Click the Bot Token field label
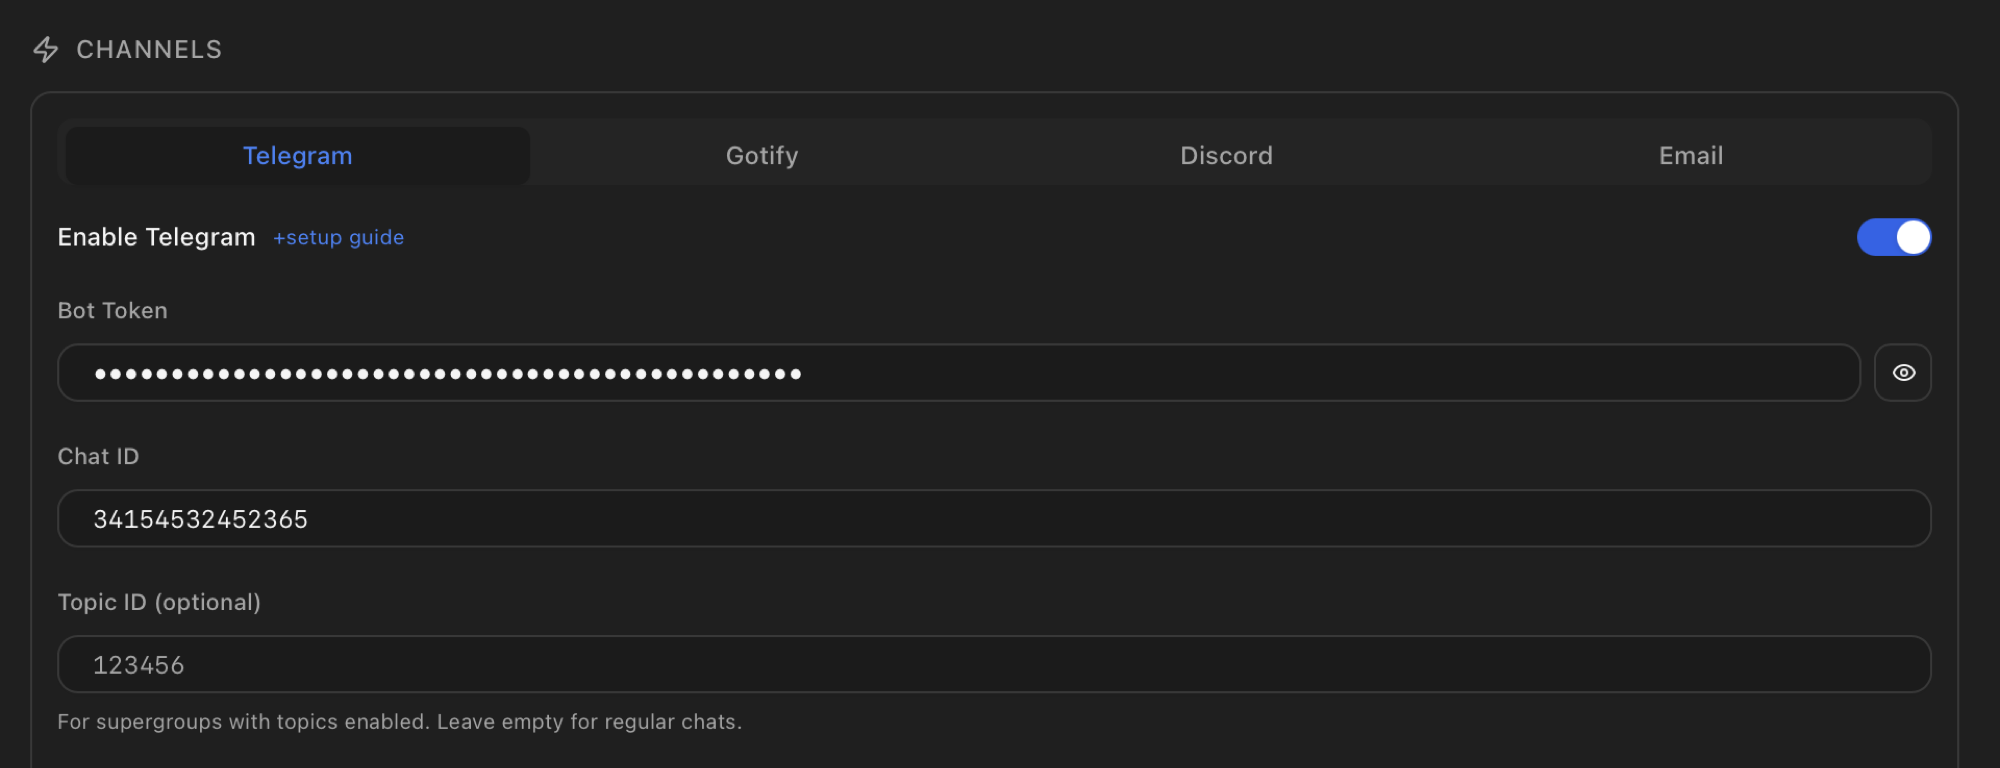The image size is (2000, 768). coord(113,311)
